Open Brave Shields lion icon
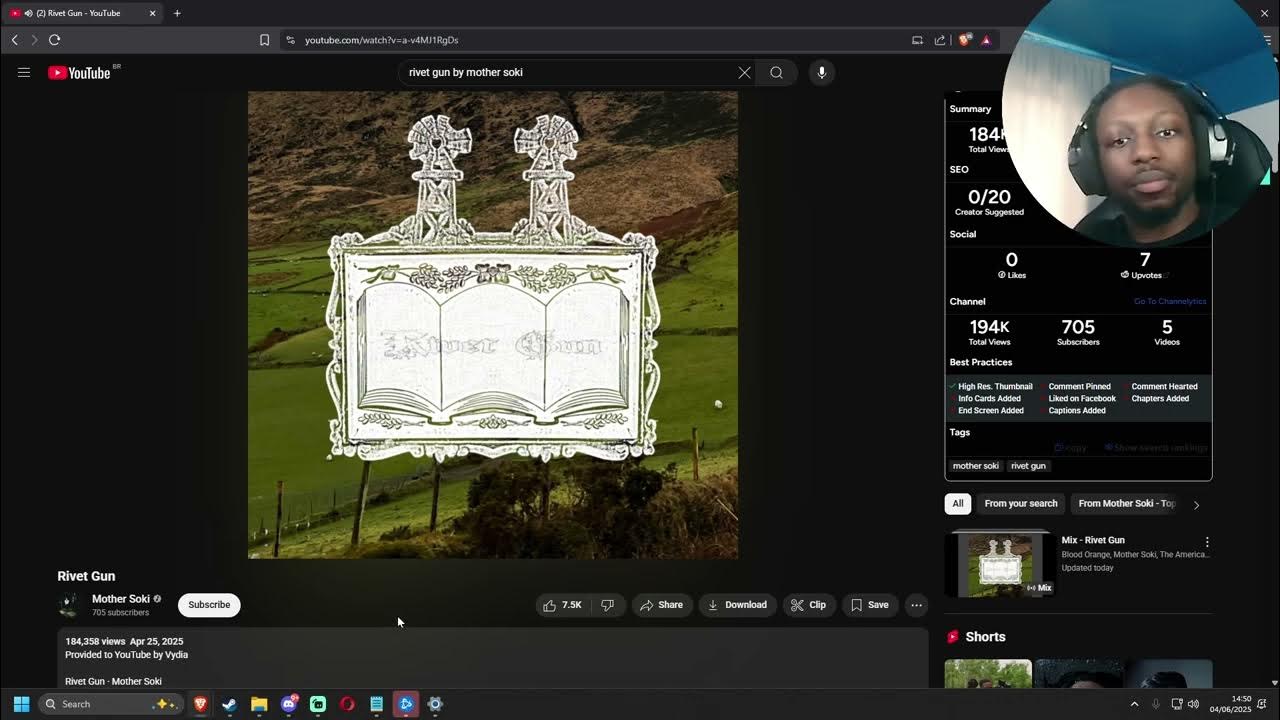 [964, 40]
